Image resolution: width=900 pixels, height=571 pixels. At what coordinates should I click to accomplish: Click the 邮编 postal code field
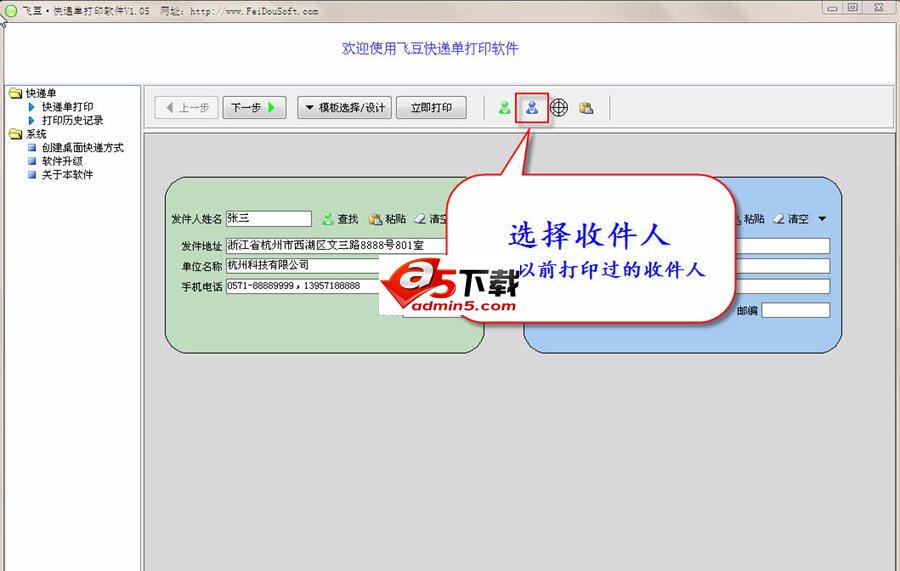click(x=796, y=310)
